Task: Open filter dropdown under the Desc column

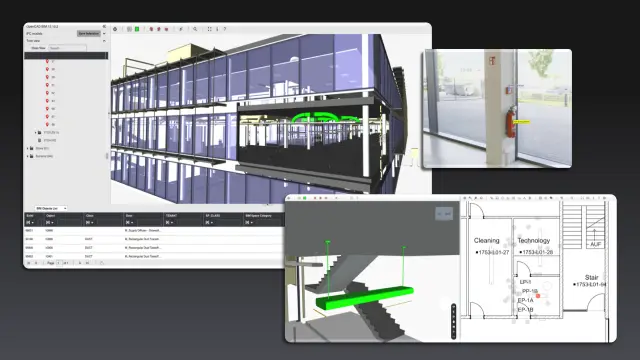Action: point(129,222)
